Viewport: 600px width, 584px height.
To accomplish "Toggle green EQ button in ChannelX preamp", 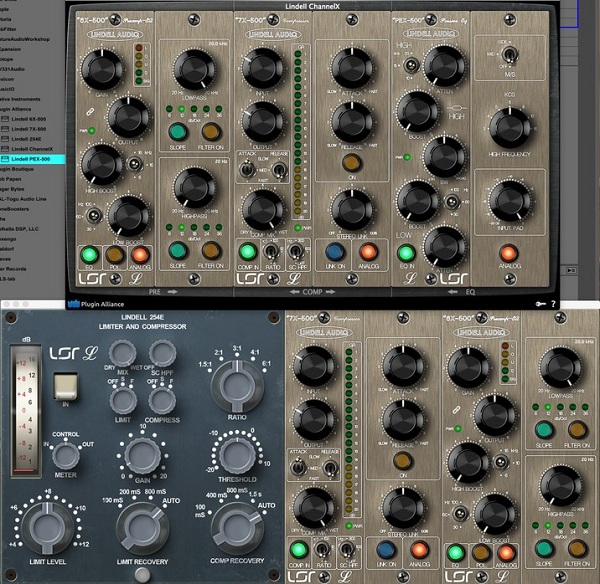I will pos(89,254).
